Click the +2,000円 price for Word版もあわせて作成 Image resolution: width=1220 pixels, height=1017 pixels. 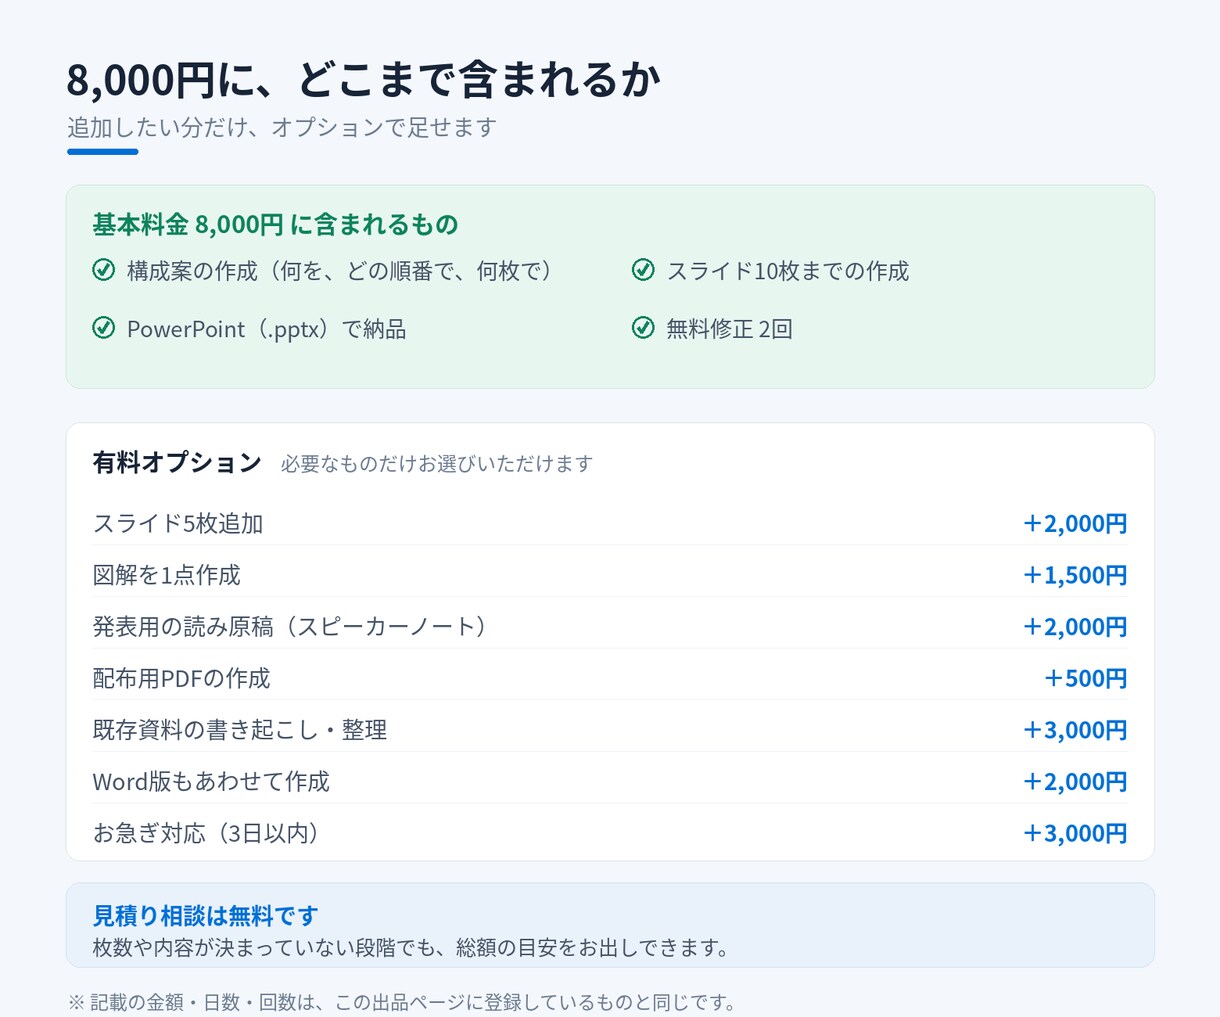(1075, 781)
